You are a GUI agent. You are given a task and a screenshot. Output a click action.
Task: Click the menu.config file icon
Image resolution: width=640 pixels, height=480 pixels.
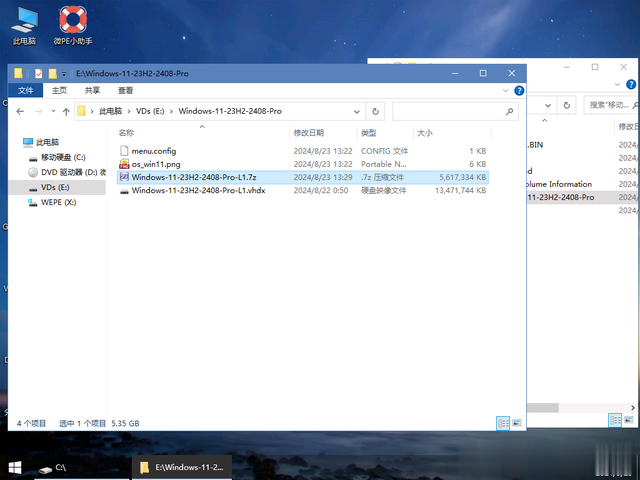point(124,151)
